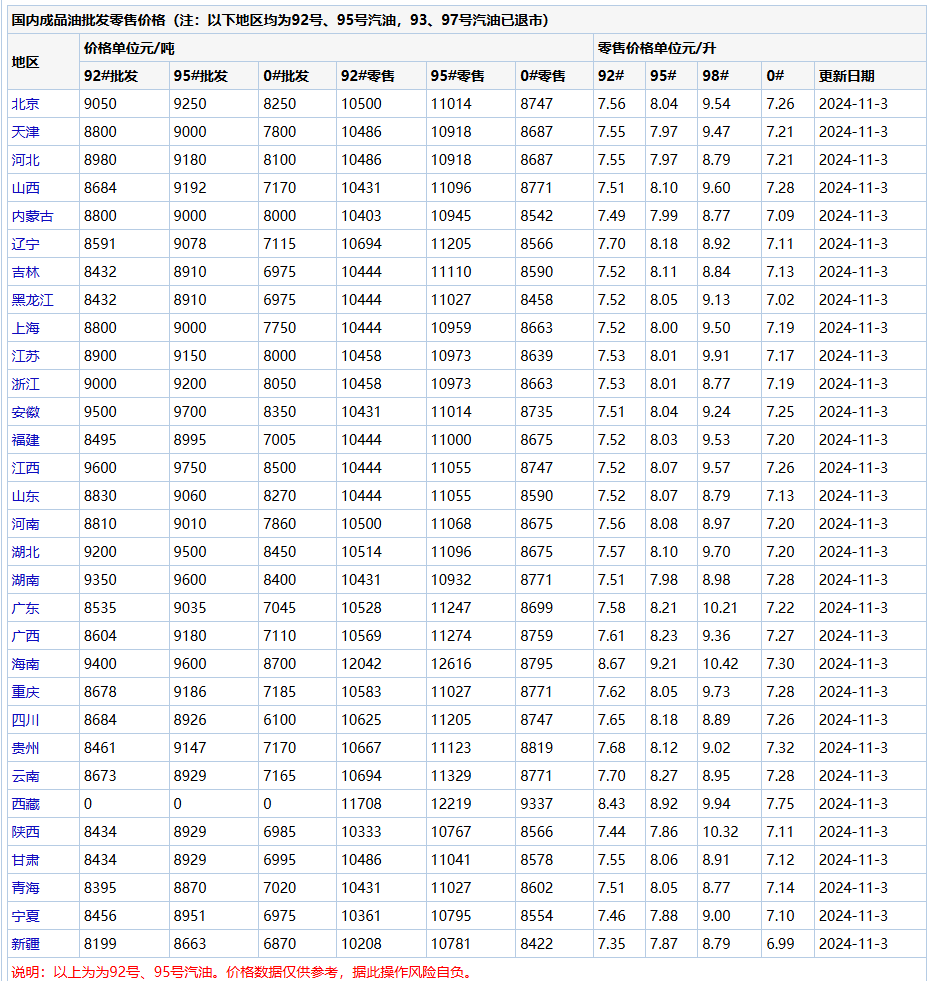This screenshot has width=932, height=981.
Task: Select Guizhou's 0# per-liter price 7.32
Action: [x=780, y=748]
